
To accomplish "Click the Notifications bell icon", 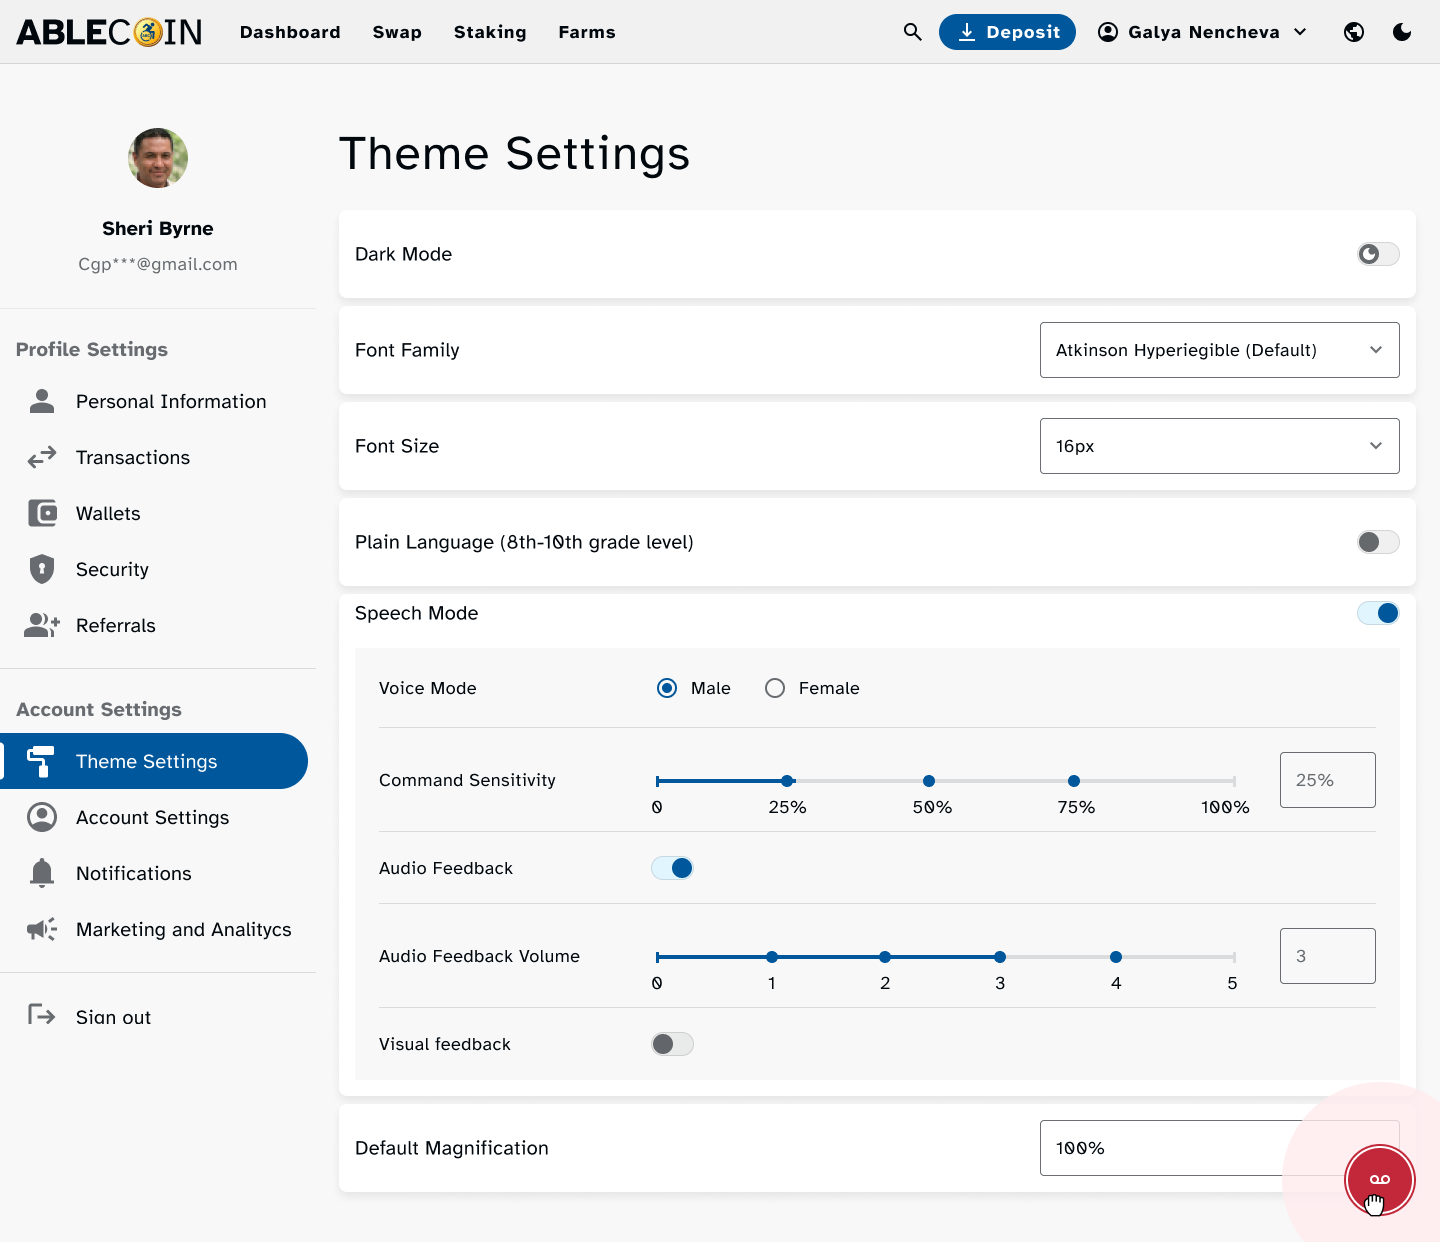I will [42, 873].
